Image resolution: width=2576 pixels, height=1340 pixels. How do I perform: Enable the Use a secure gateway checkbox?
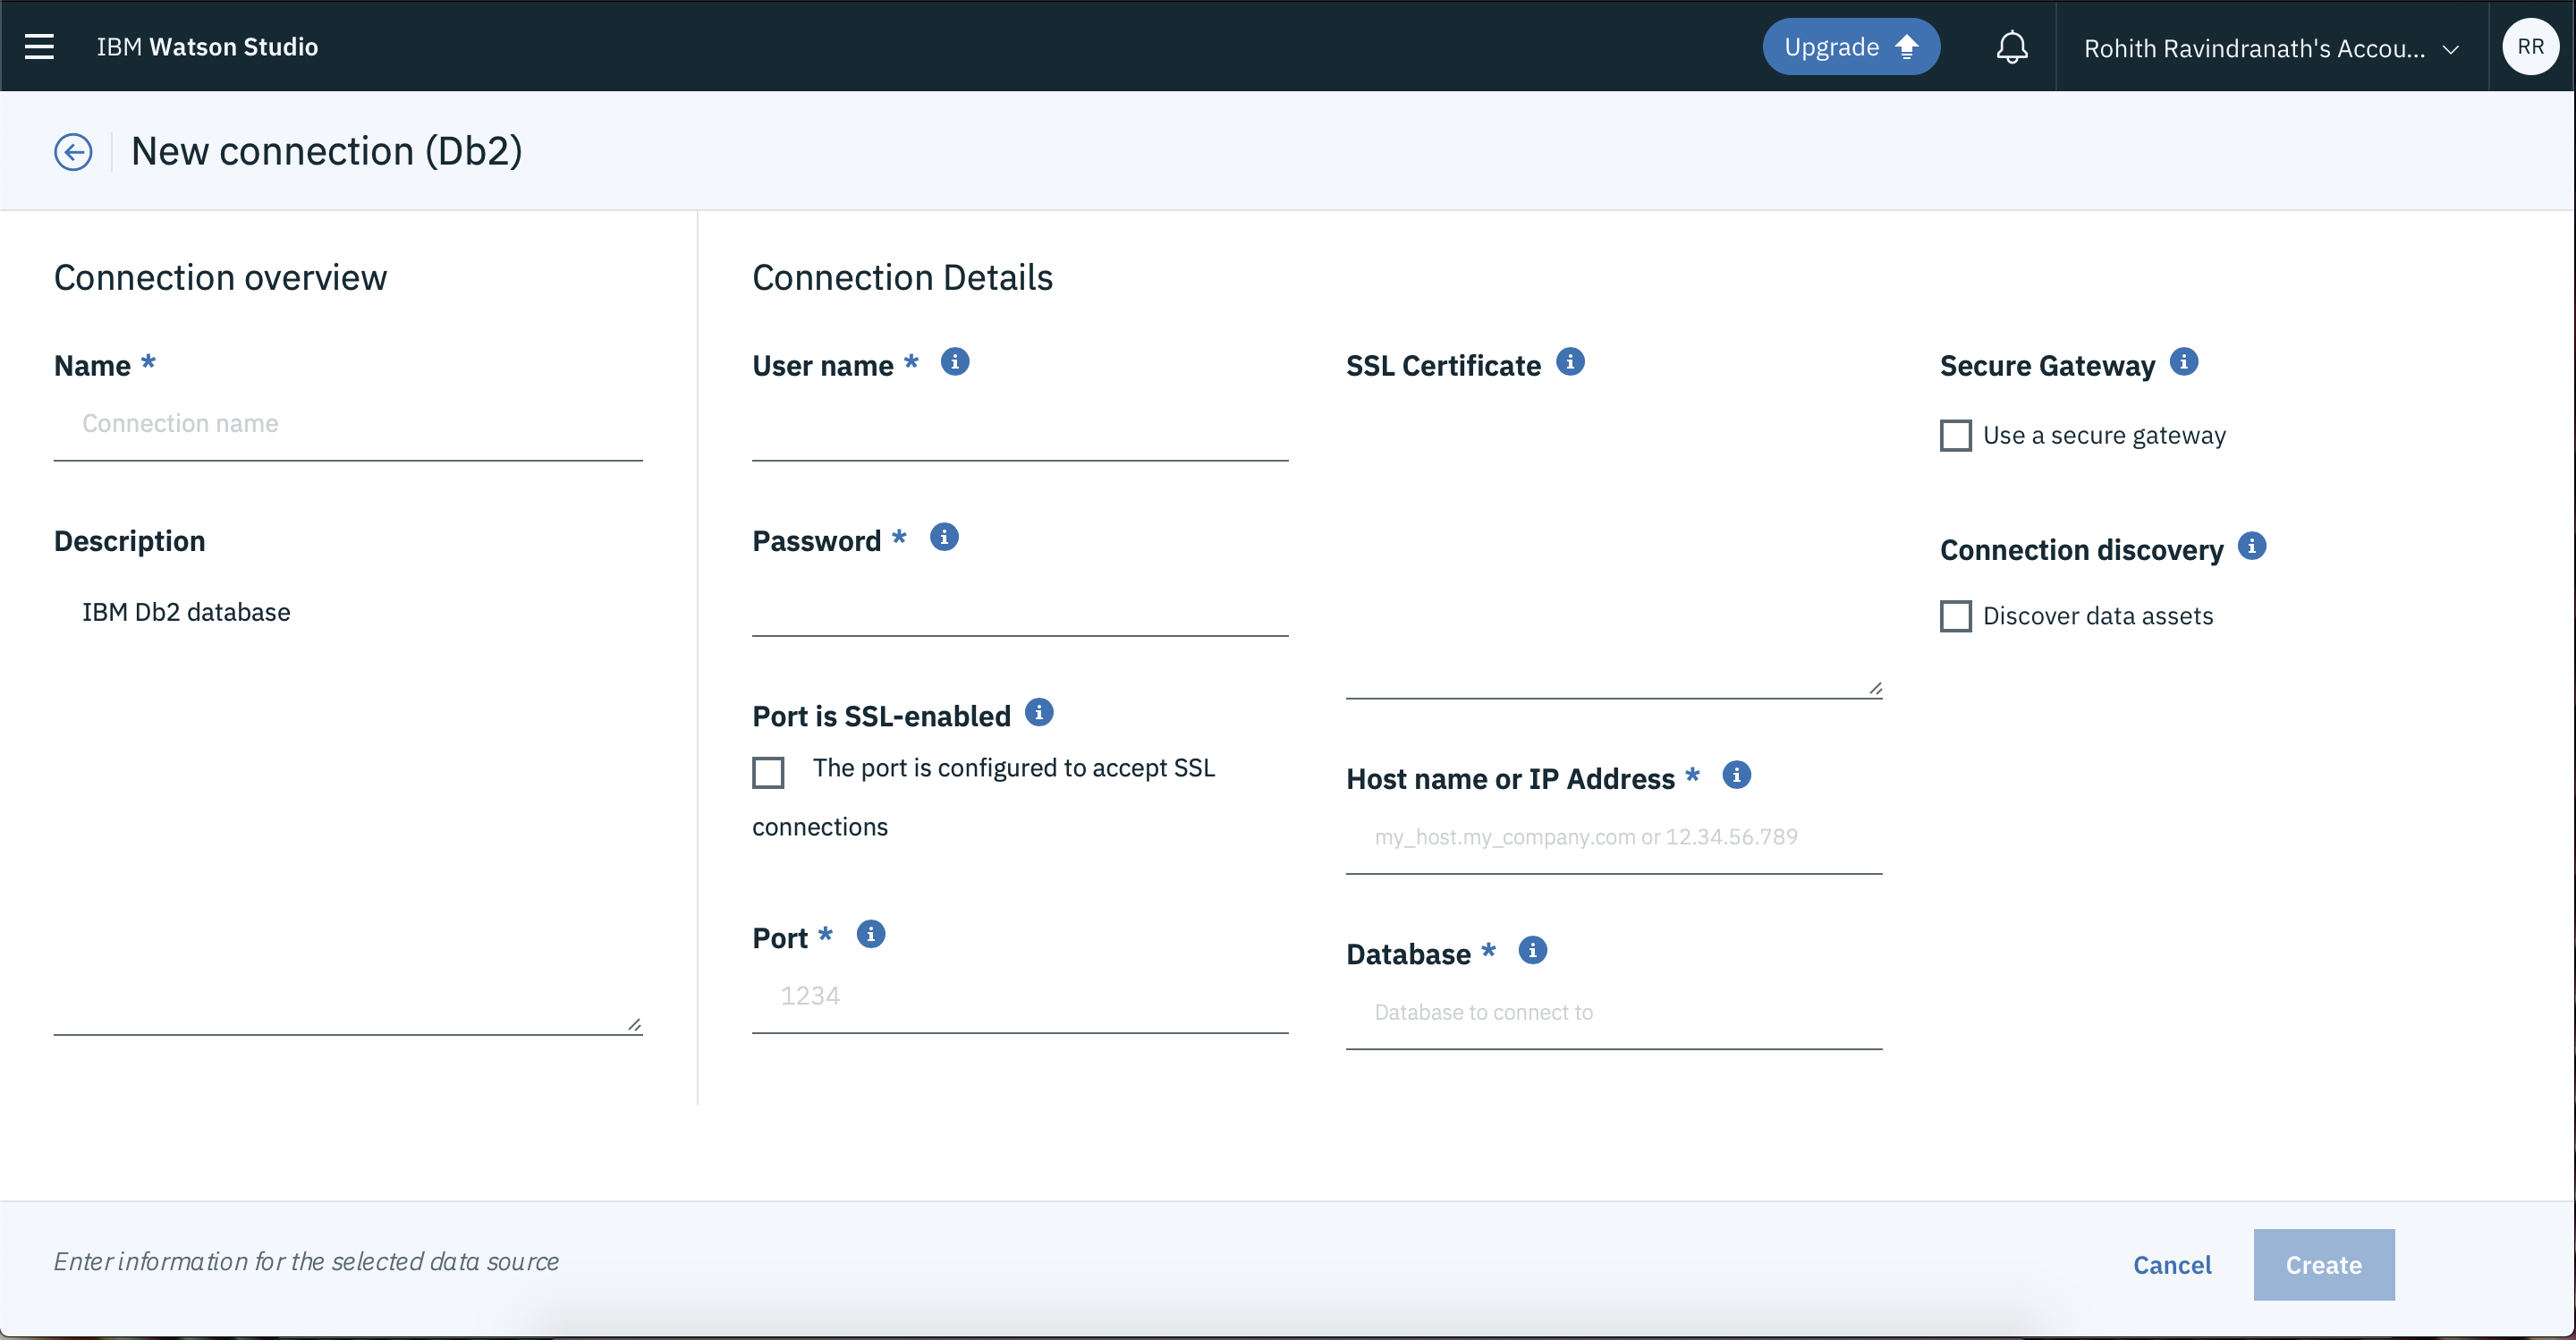pos(1956,435)
